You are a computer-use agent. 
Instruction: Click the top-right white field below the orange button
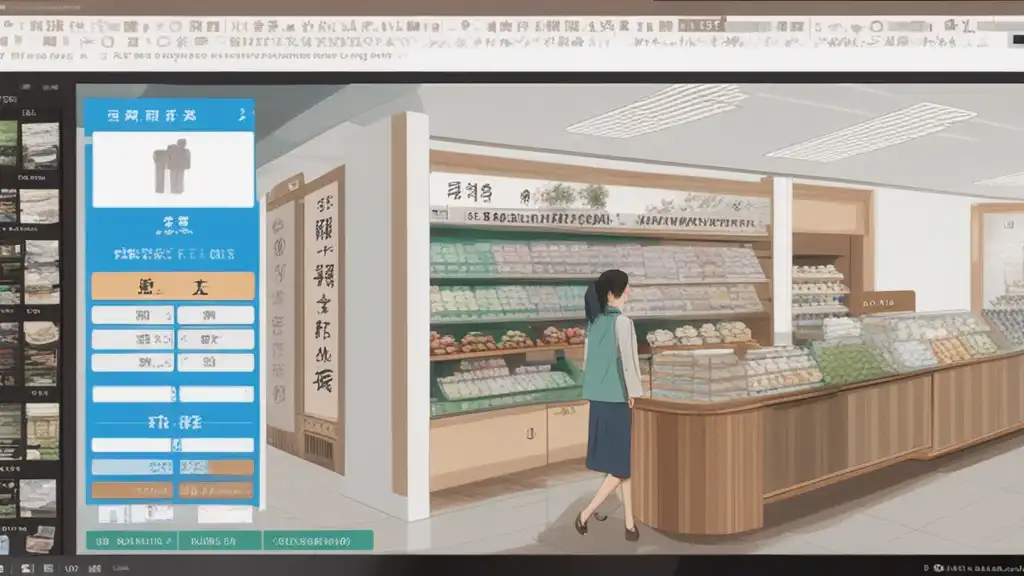tap(215, 315)
